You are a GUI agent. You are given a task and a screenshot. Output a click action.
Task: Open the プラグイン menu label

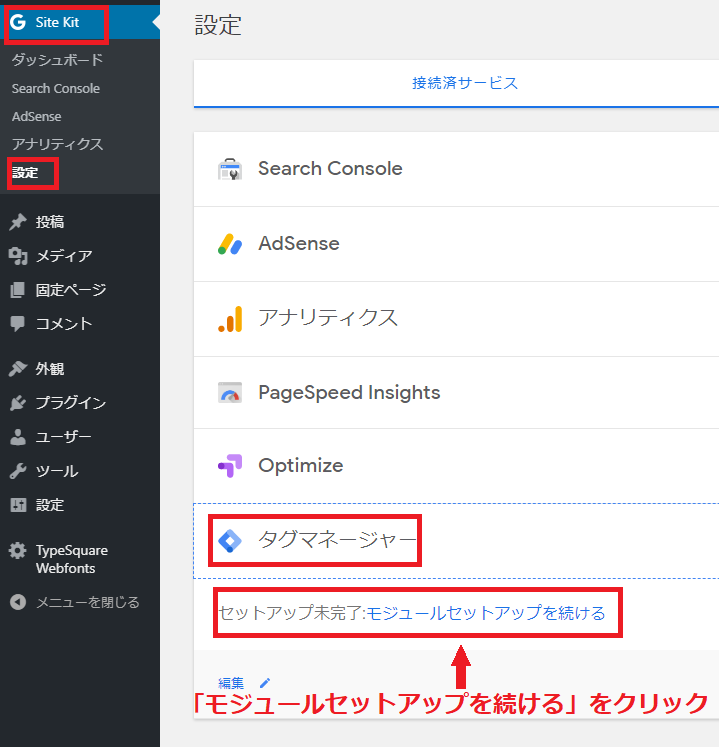point(71,403)
